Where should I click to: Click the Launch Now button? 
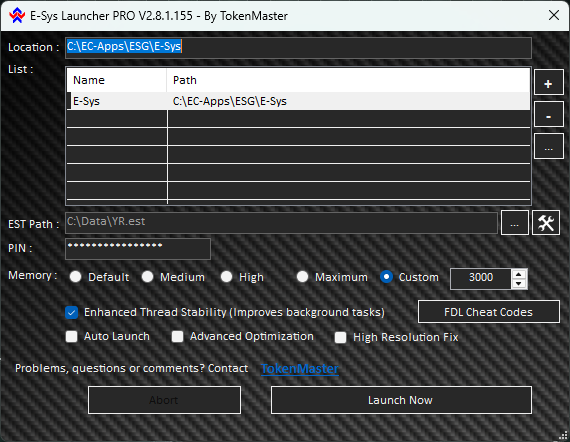(x=401, y=400)
